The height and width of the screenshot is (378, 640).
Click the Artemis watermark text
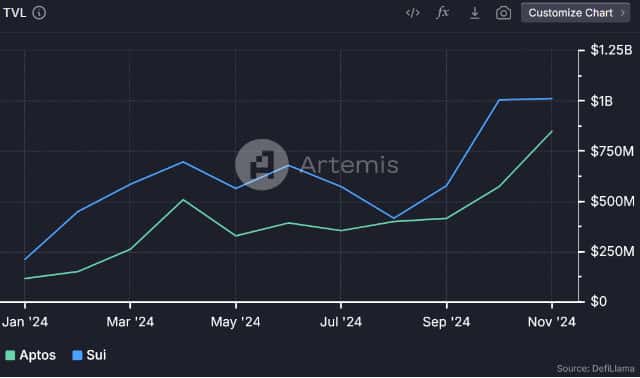349,165
